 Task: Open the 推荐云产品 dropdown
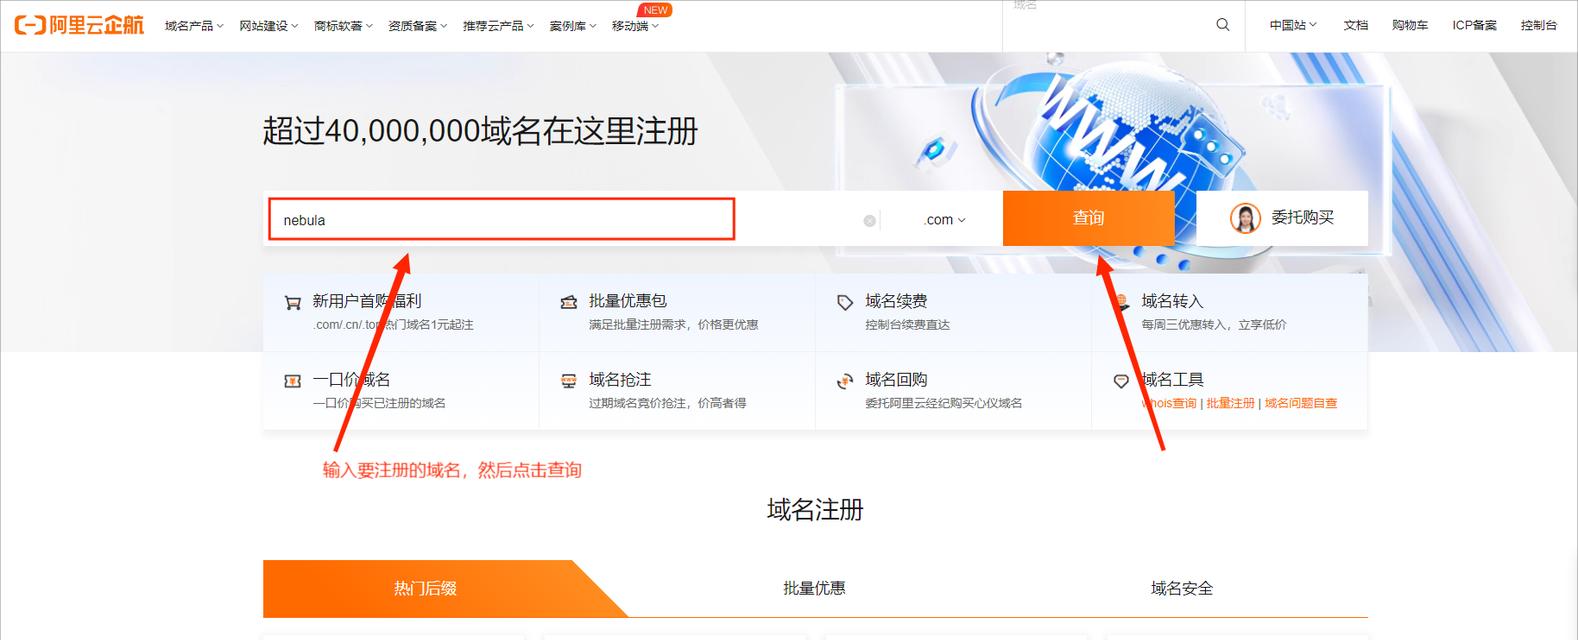[x=498, y=26]
